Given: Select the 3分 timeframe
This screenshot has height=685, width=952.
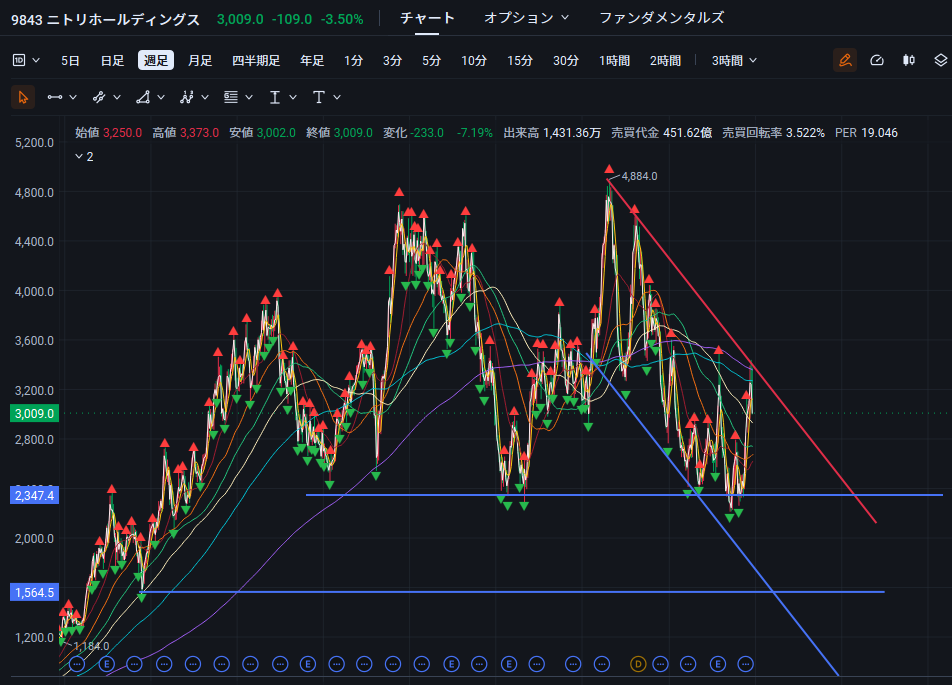Looking at the screenshot, I should coord(392,61).
